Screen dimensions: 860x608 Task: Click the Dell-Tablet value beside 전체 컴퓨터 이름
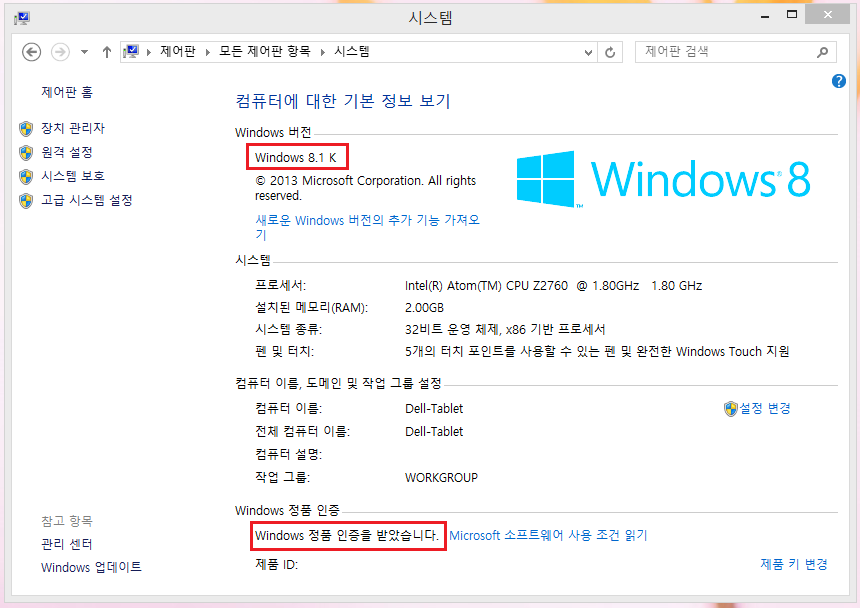pyautogui.click(x=434, y=431)
